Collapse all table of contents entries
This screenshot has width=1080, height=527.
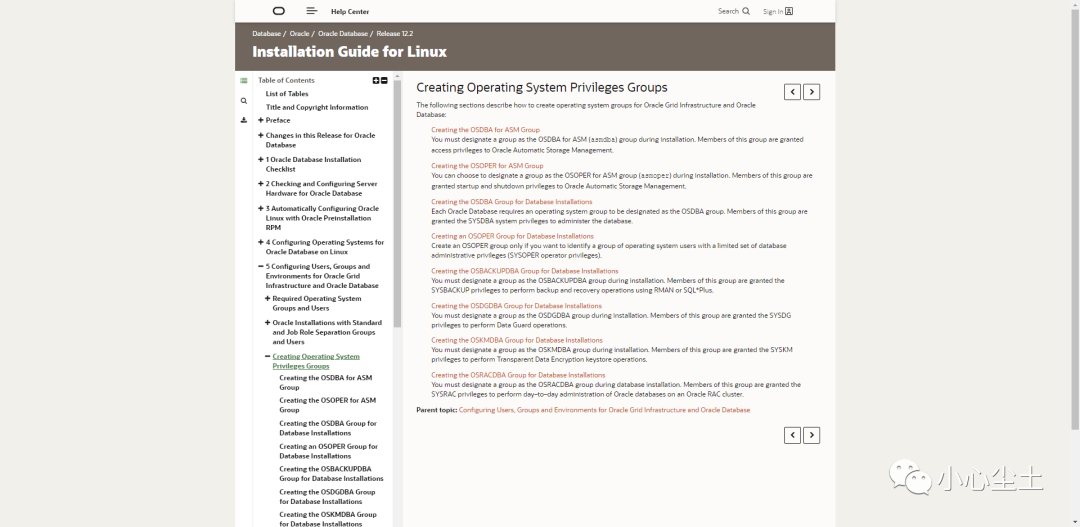pos(384,81)
